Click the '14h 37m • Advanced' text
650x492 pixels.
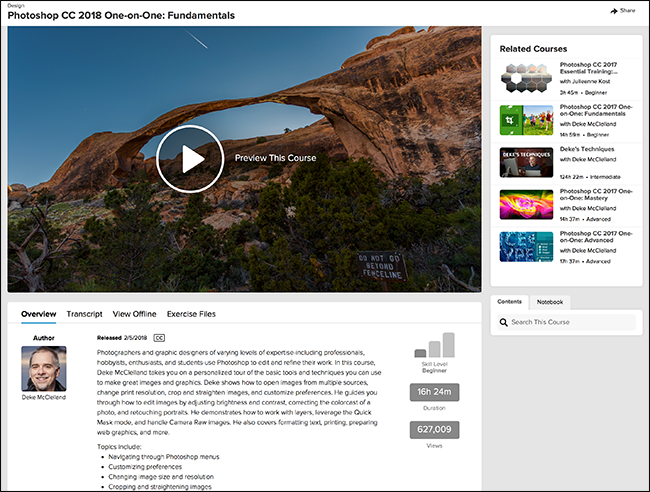pos(585,219)
